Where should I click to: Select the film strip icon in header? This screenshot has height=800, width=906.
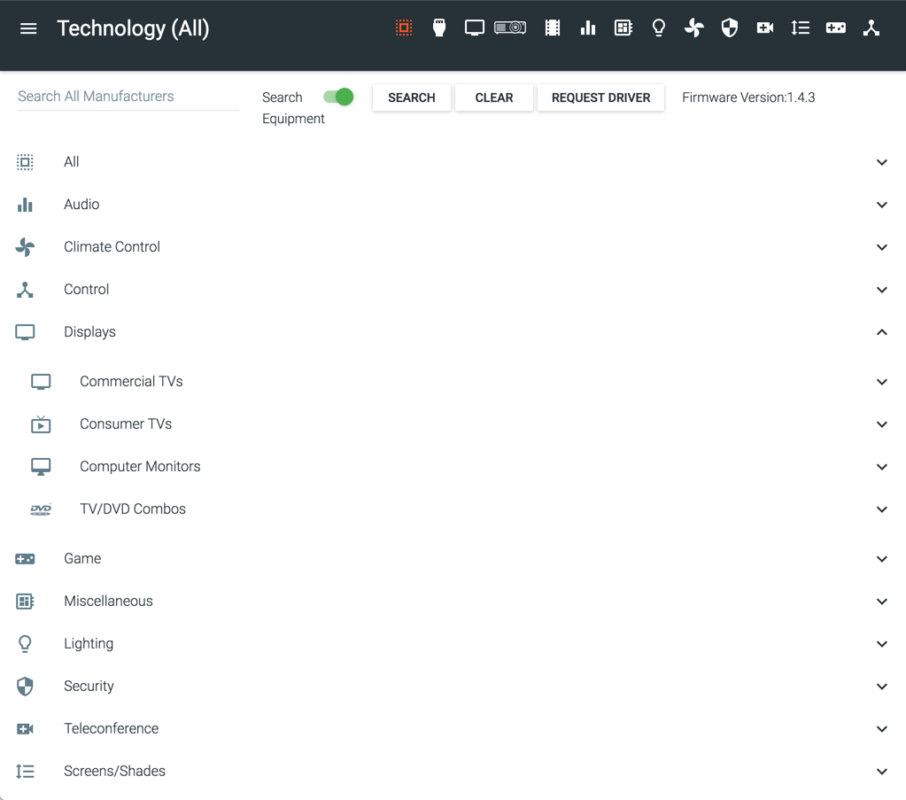(553, 28)
